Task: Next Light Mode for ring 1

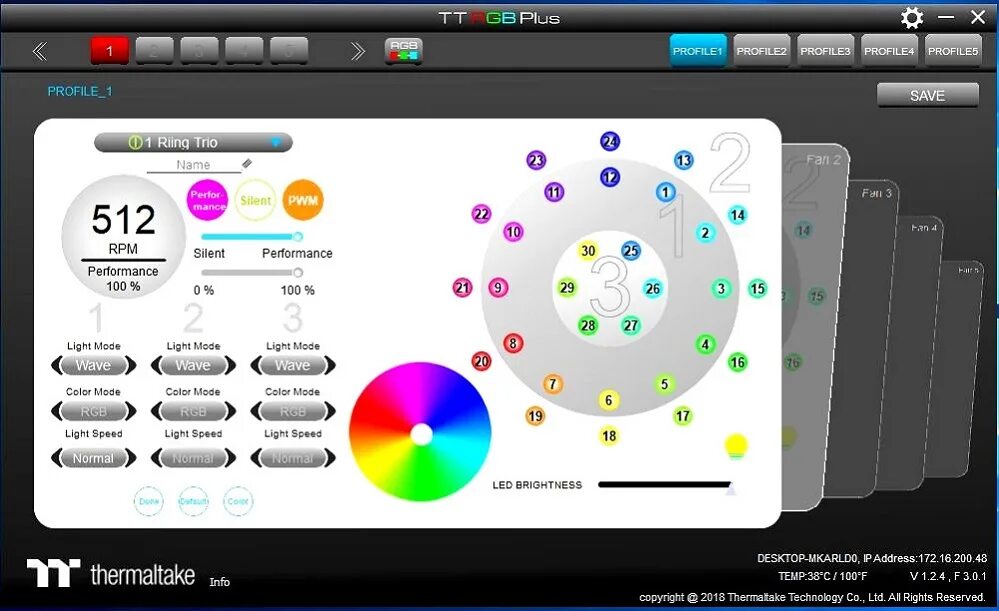Action: [131, 366]
